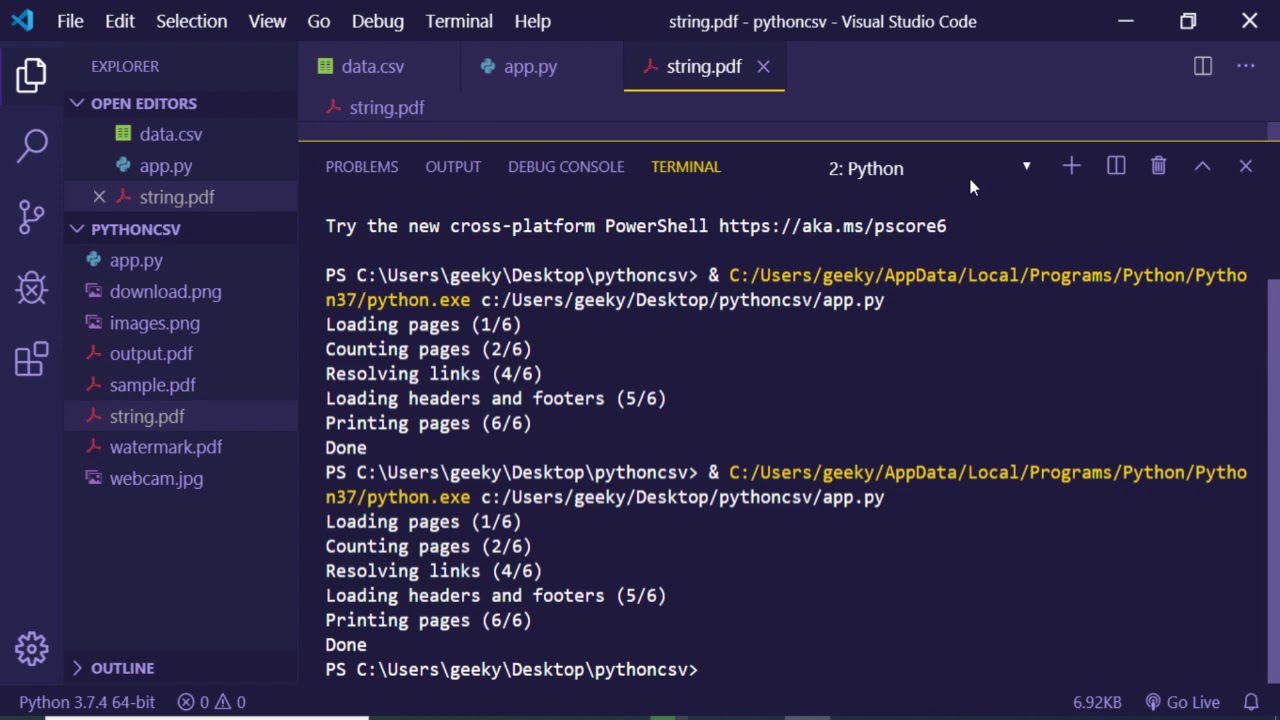Open notifications bell in status bar
Screen dimensions: 1280x720
[1251, 702]
